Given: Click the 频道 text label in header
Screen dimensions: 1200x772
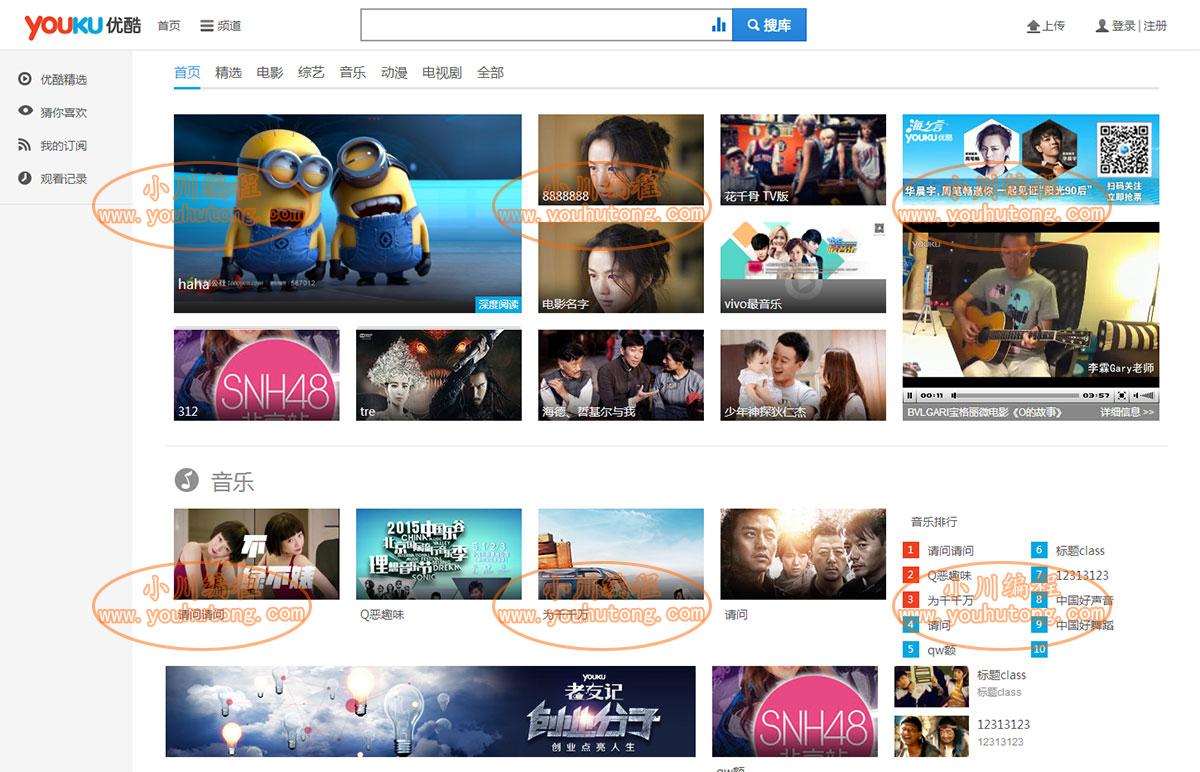Looking at the screenshot, I should tap(229, 26).
